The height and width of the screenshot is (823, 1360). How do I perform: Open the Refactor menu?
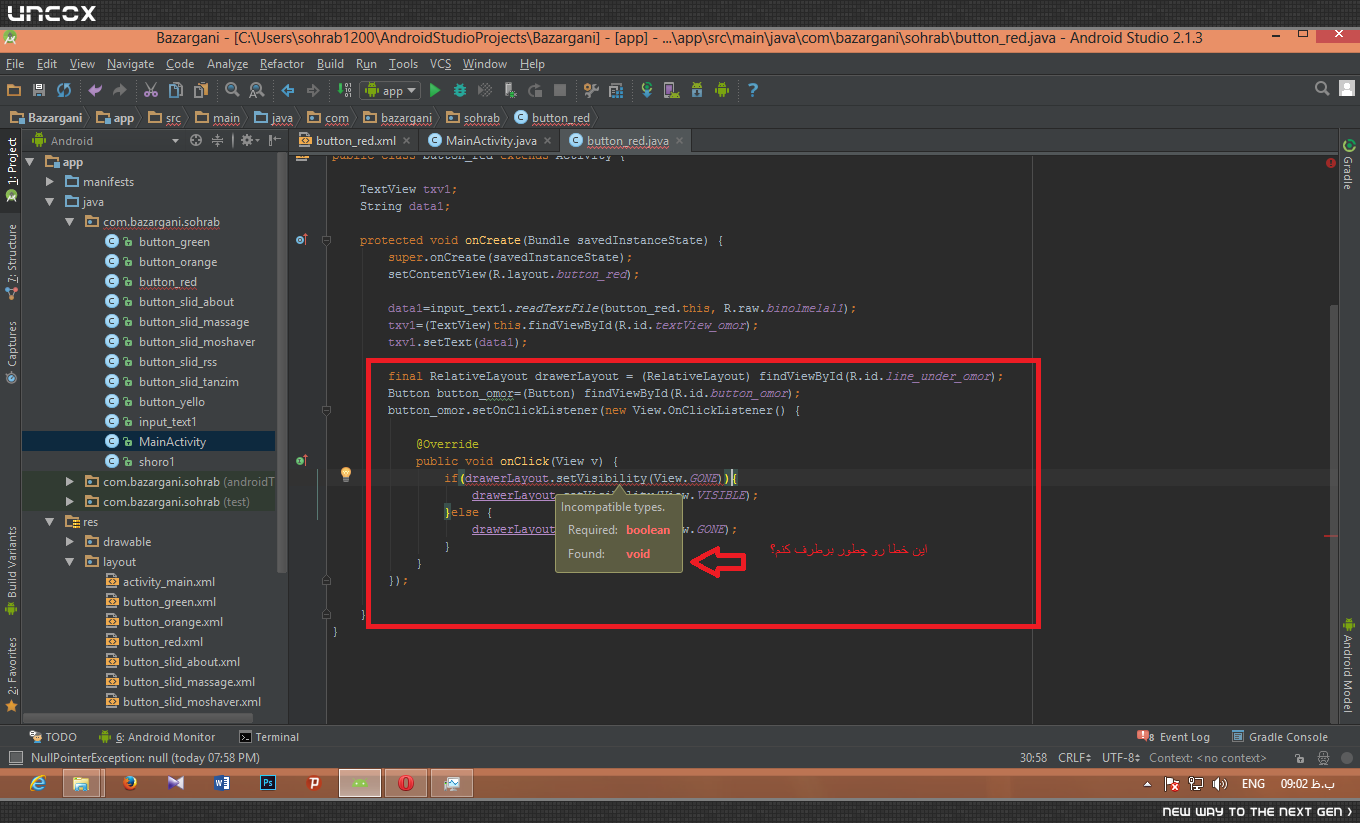point(282,64)
